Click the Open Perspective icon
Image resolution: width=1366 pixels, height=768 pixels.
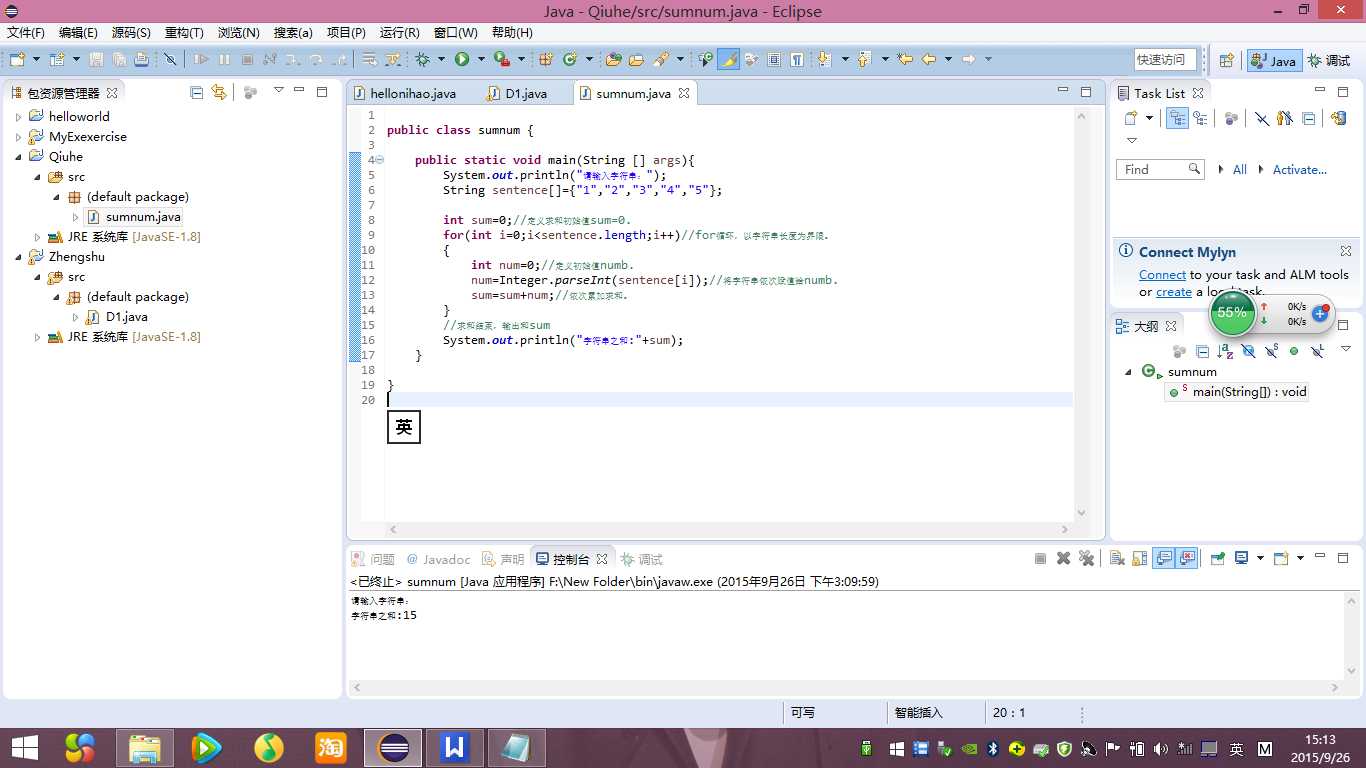(x=1226, y=60)
